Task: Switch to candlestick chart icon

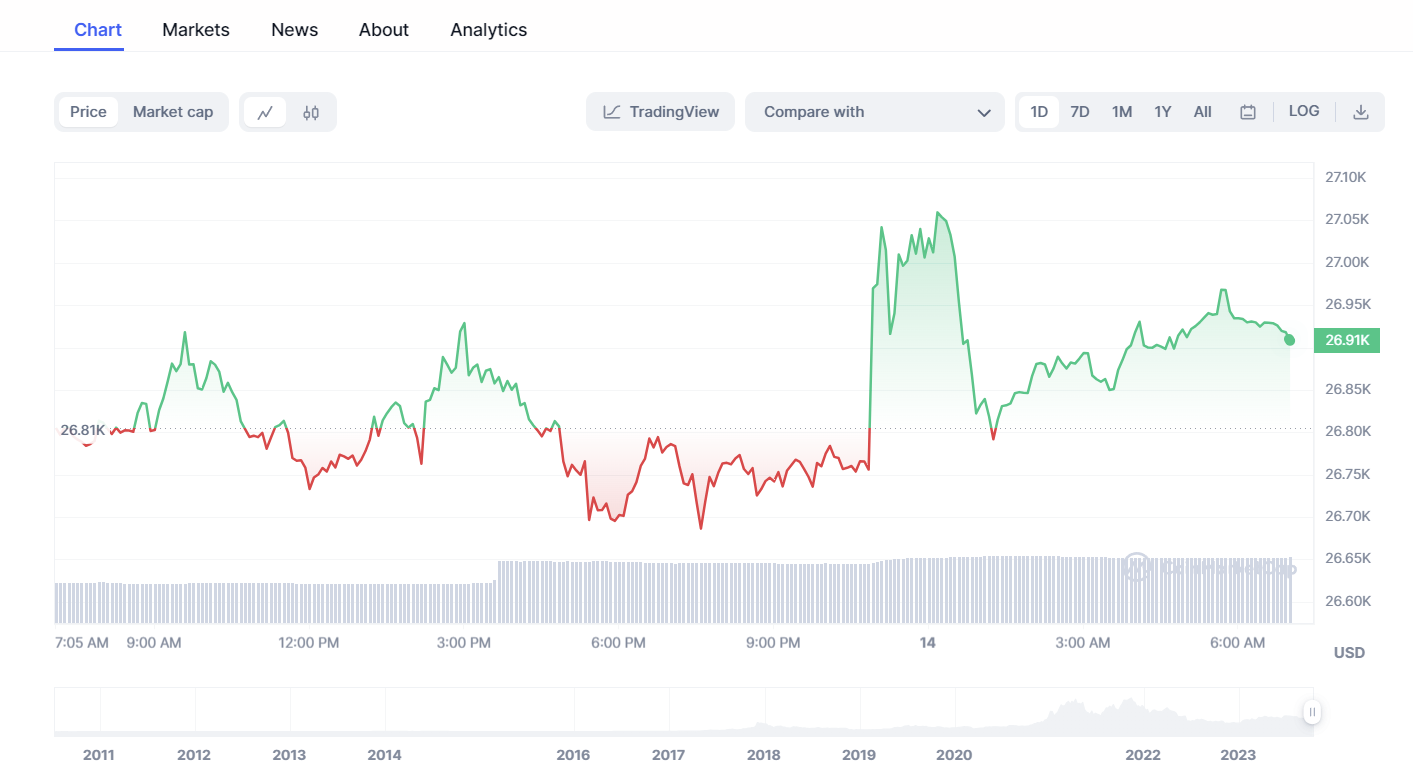Action: click(311, 112)
